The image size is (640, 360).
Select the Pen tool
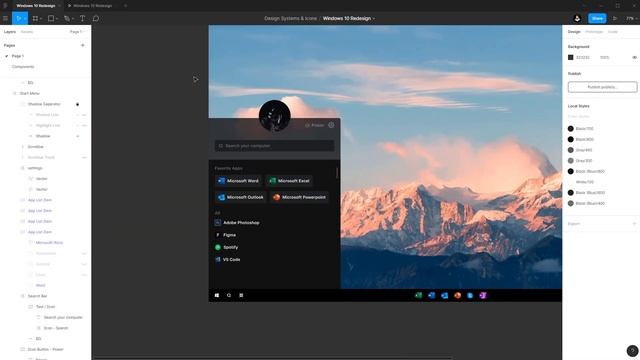coord(67,18)
